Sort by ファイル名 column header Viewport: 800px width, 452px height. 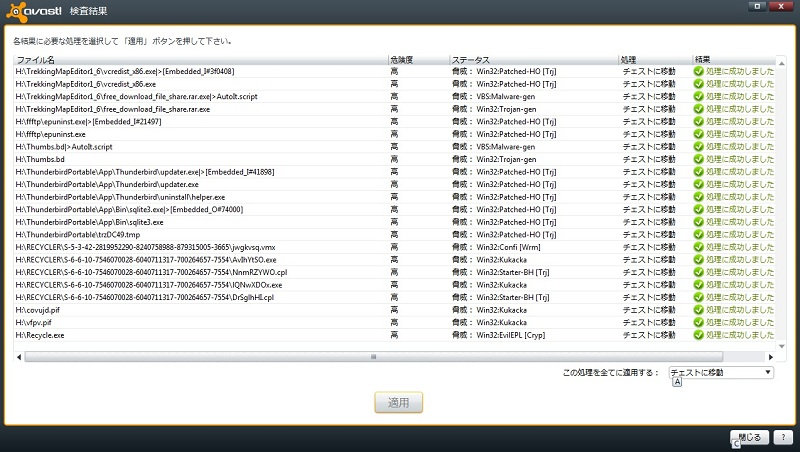(x=201, y=60)
